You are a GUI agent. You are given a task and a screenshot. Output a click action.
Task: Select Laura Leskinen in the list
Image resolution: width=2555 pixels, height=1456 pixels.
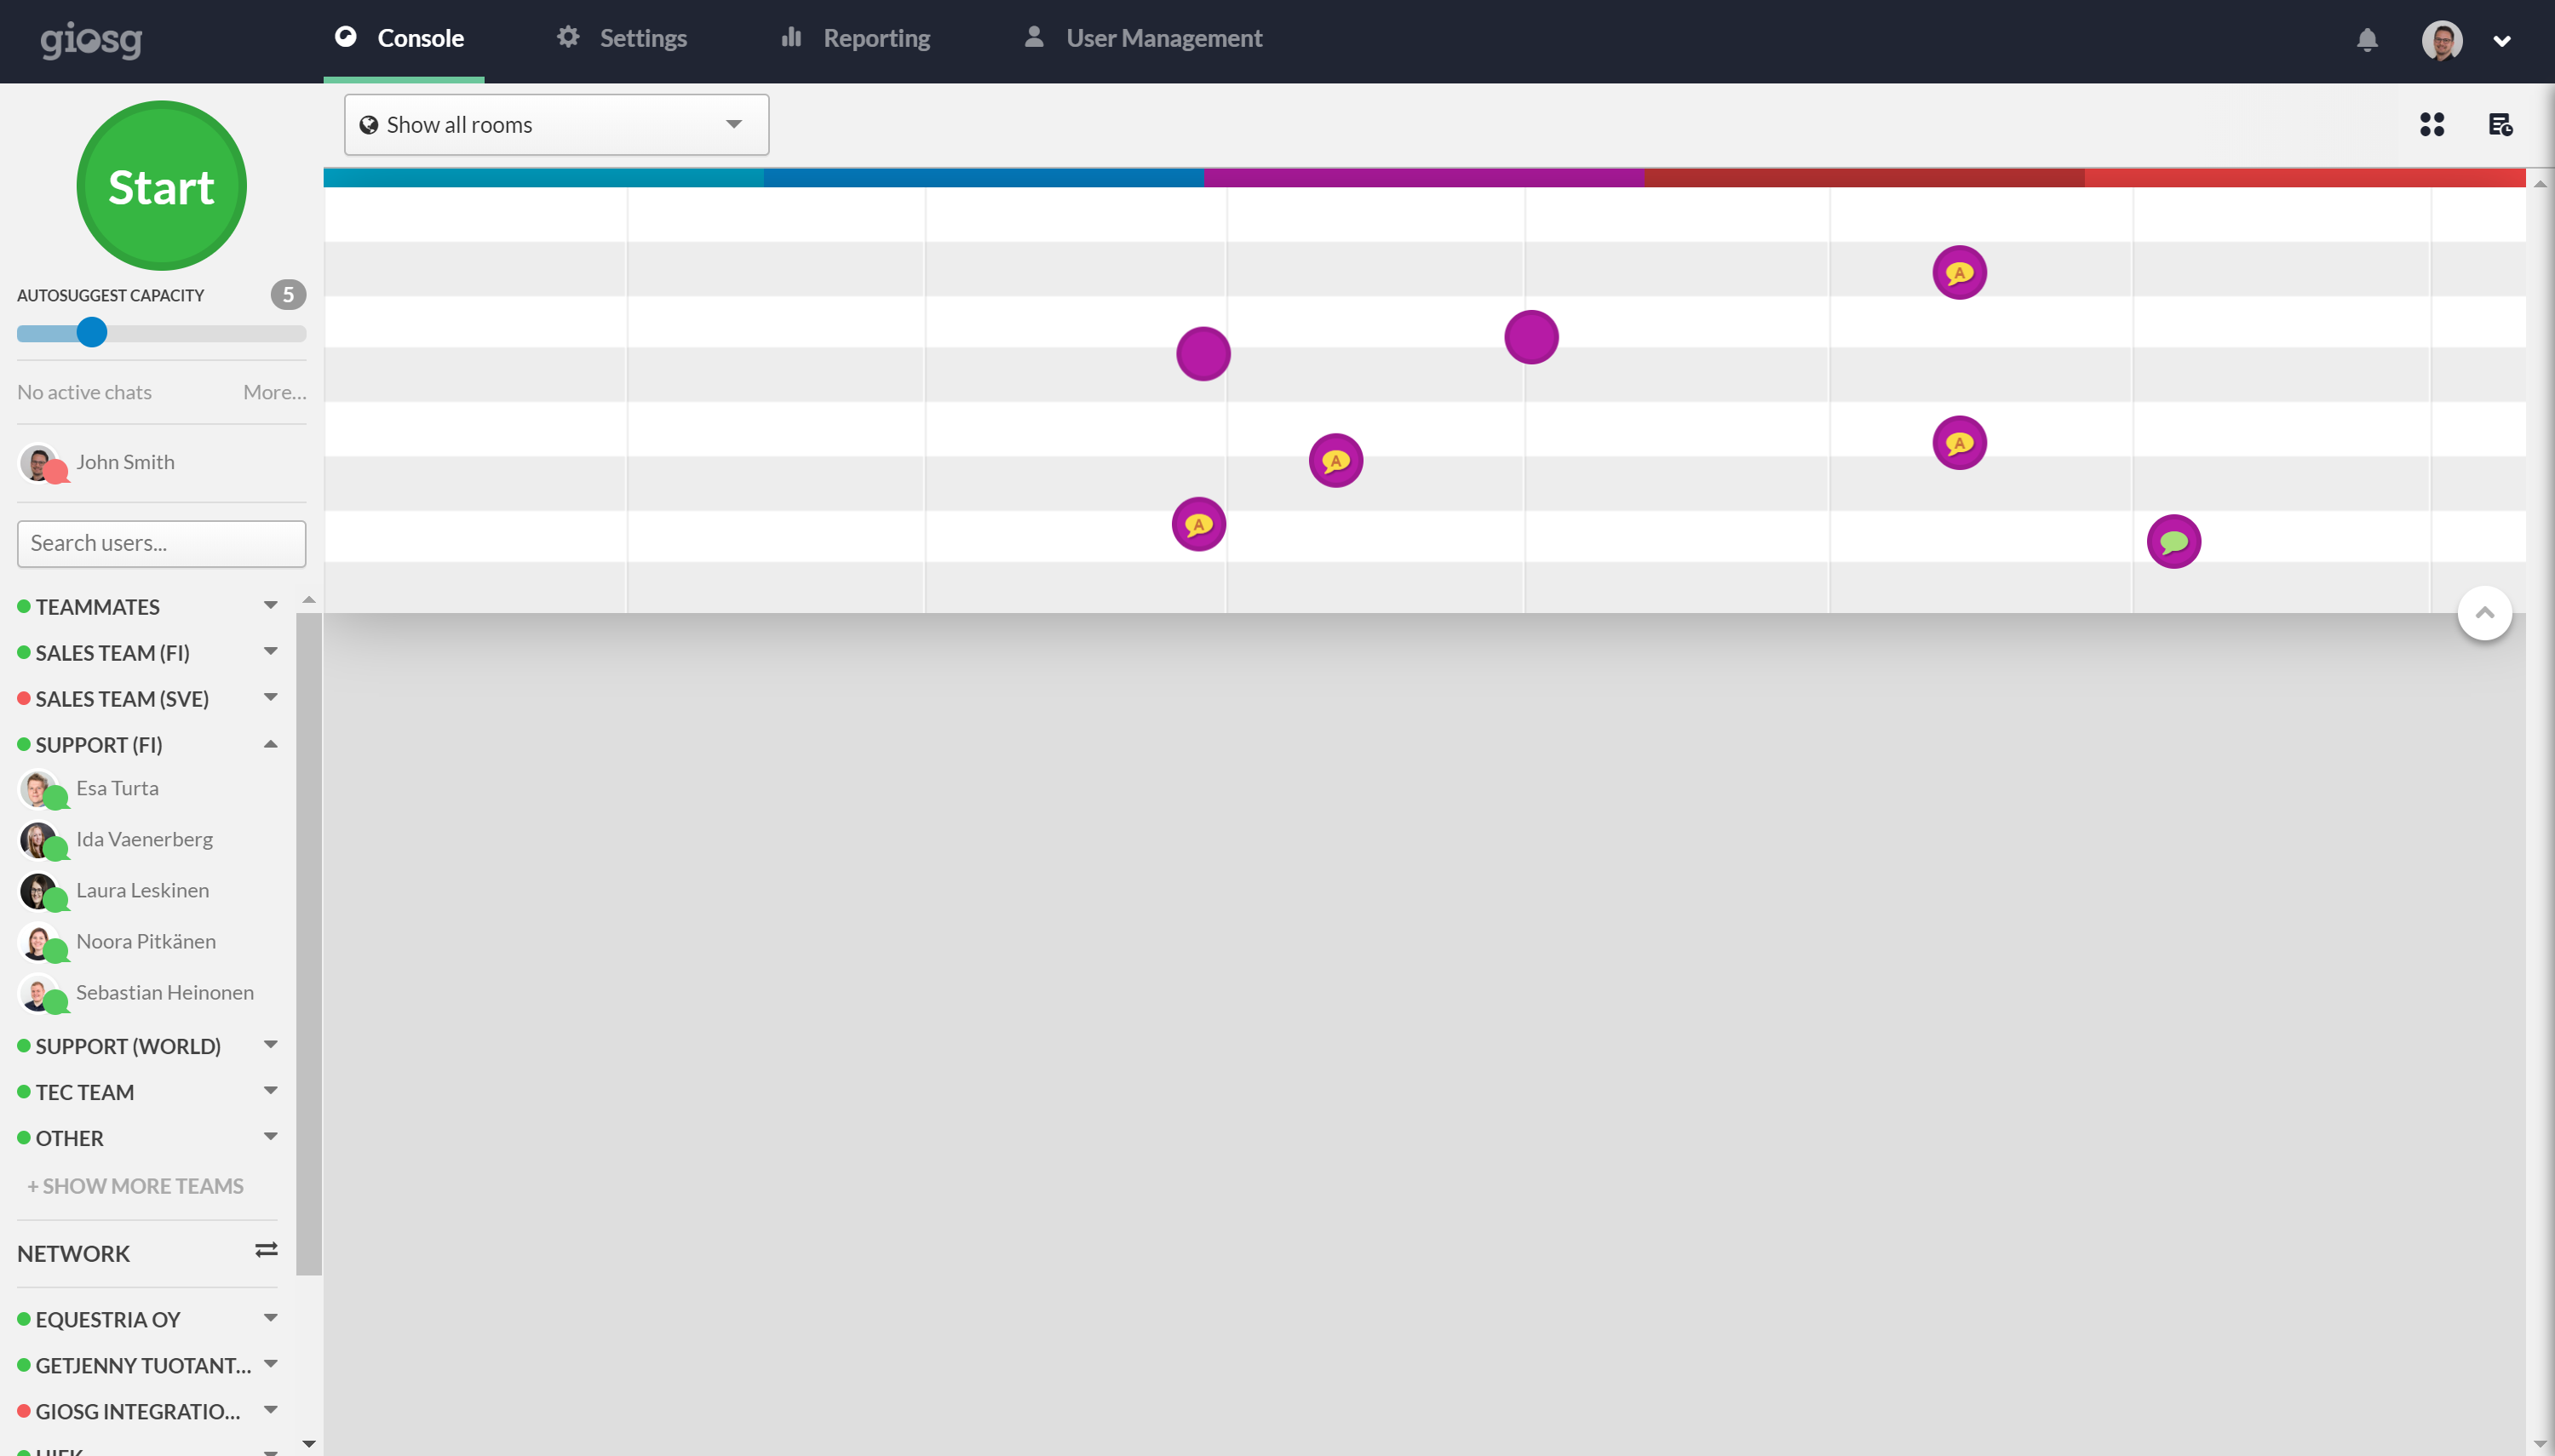tap(142, 890)
